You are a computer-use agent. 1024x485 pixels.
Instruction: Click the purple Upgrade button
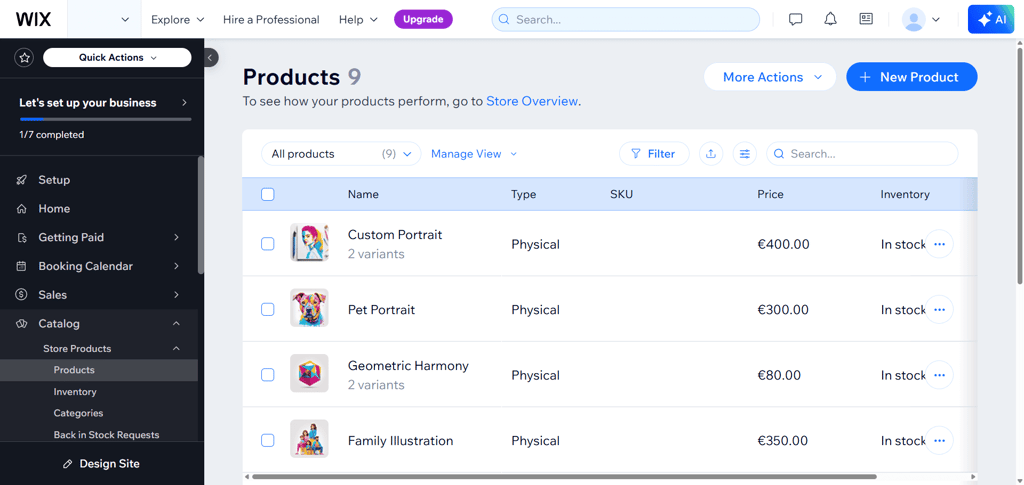tap(423, 19)
